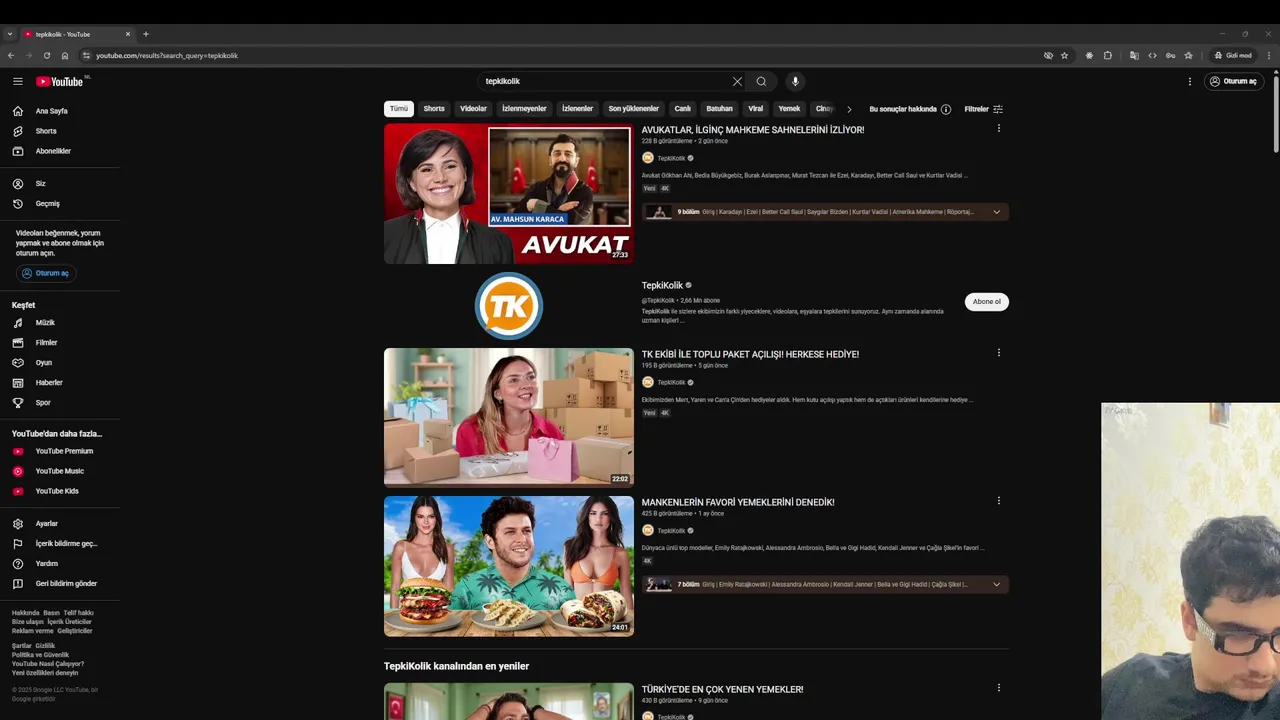Select the İzlenmeyenler filter chip
The height and width of the screenshot is (720, 1280).
(524, 109)
